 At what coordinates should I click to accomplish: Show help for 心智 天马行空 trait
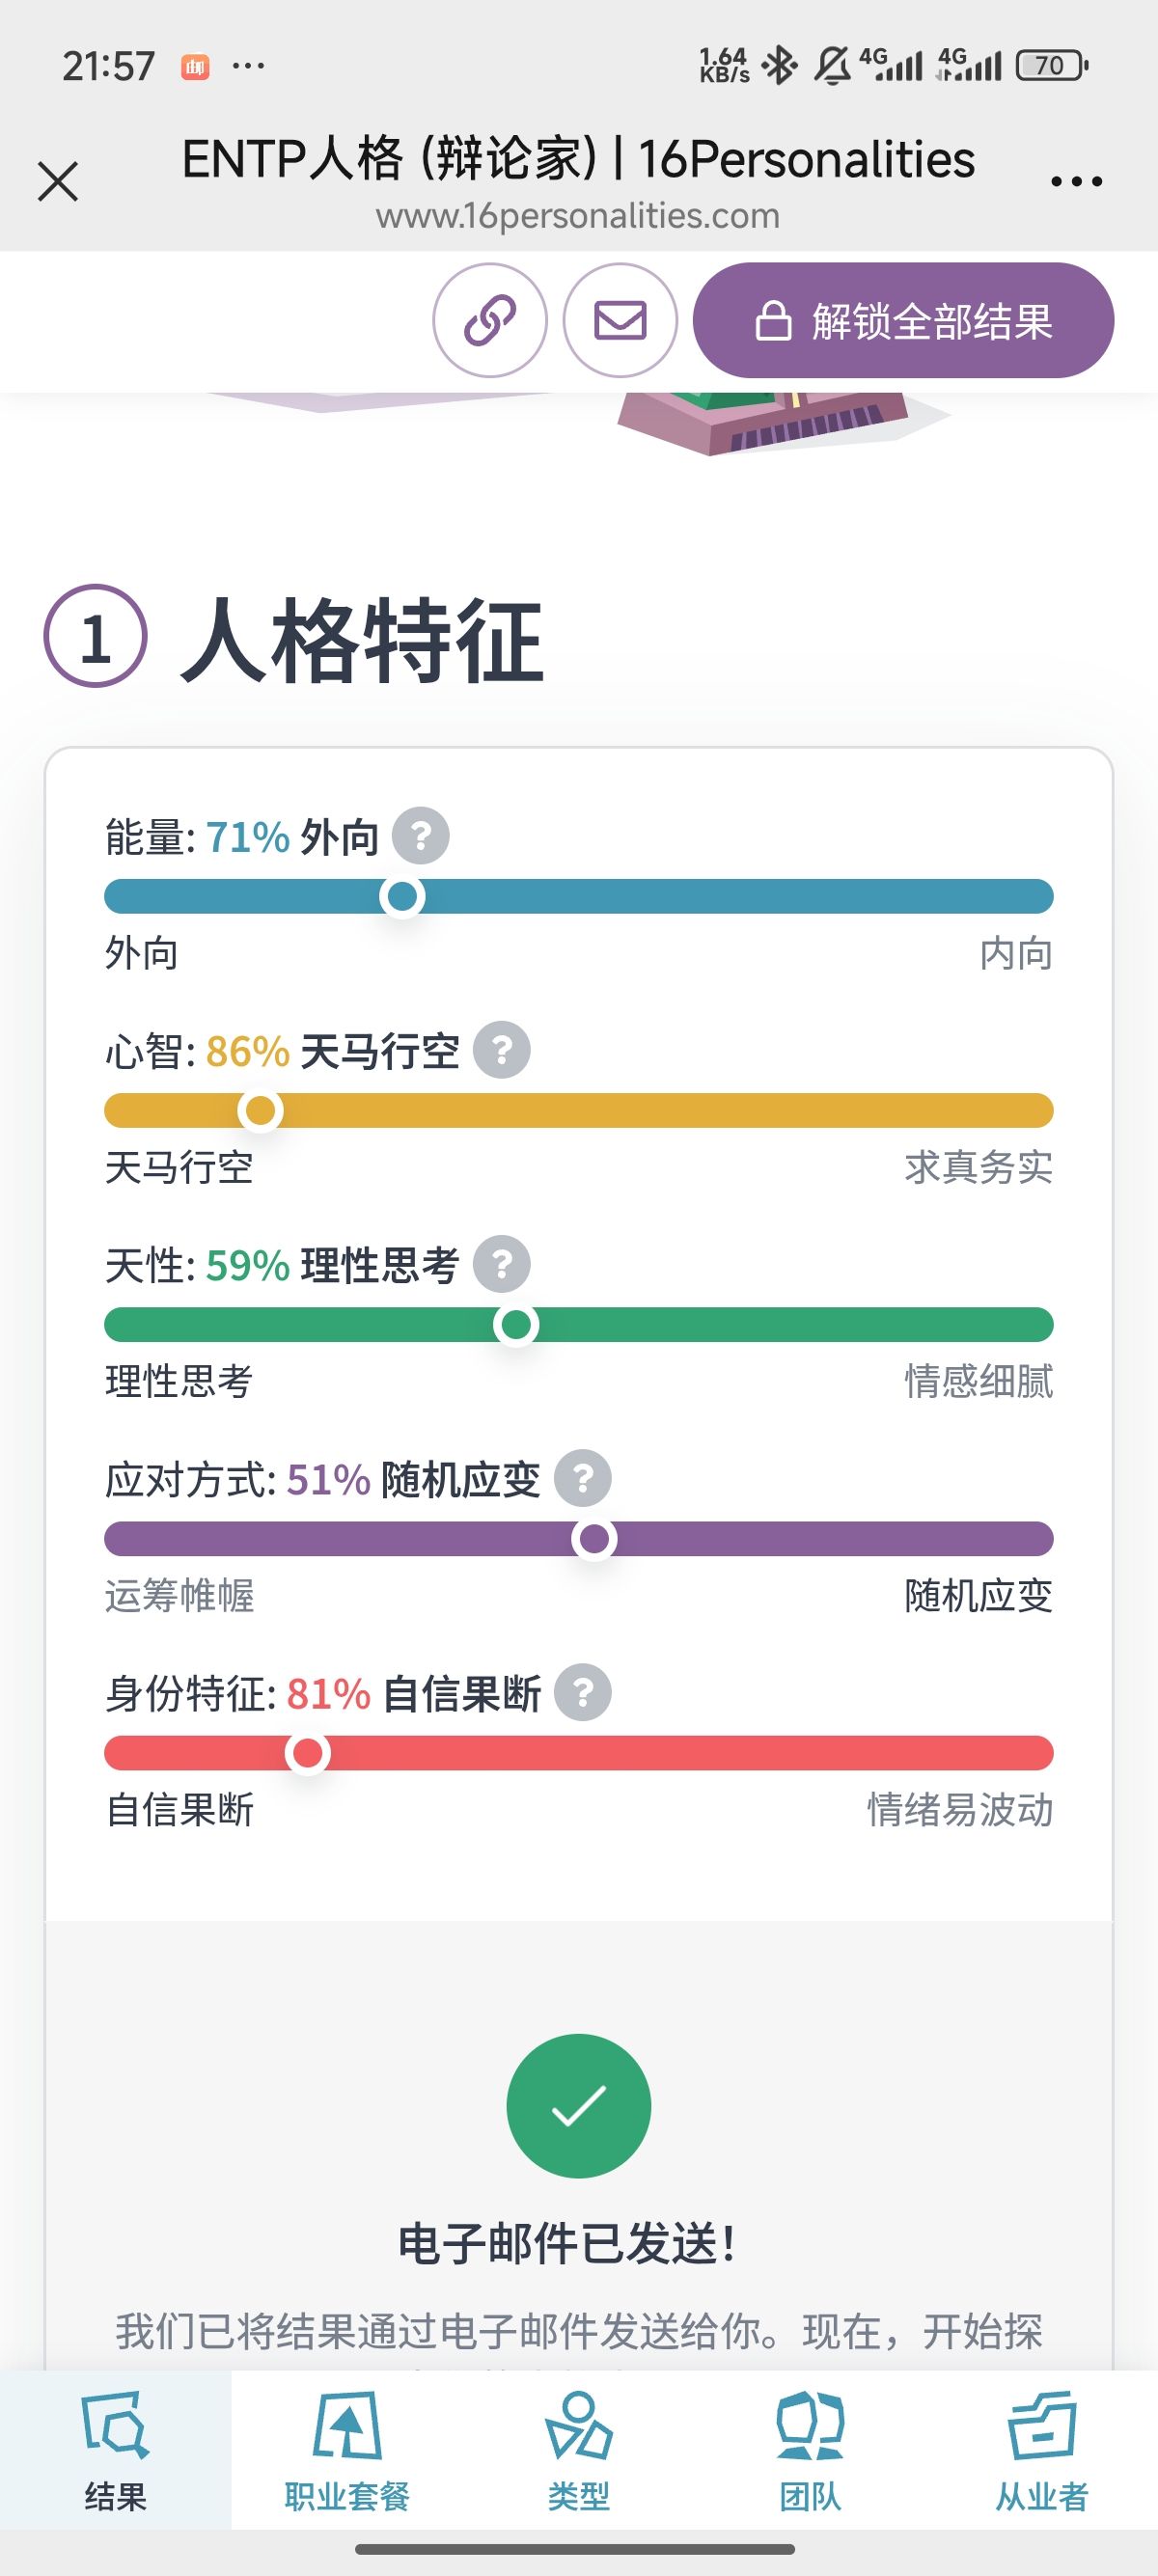501,1050
